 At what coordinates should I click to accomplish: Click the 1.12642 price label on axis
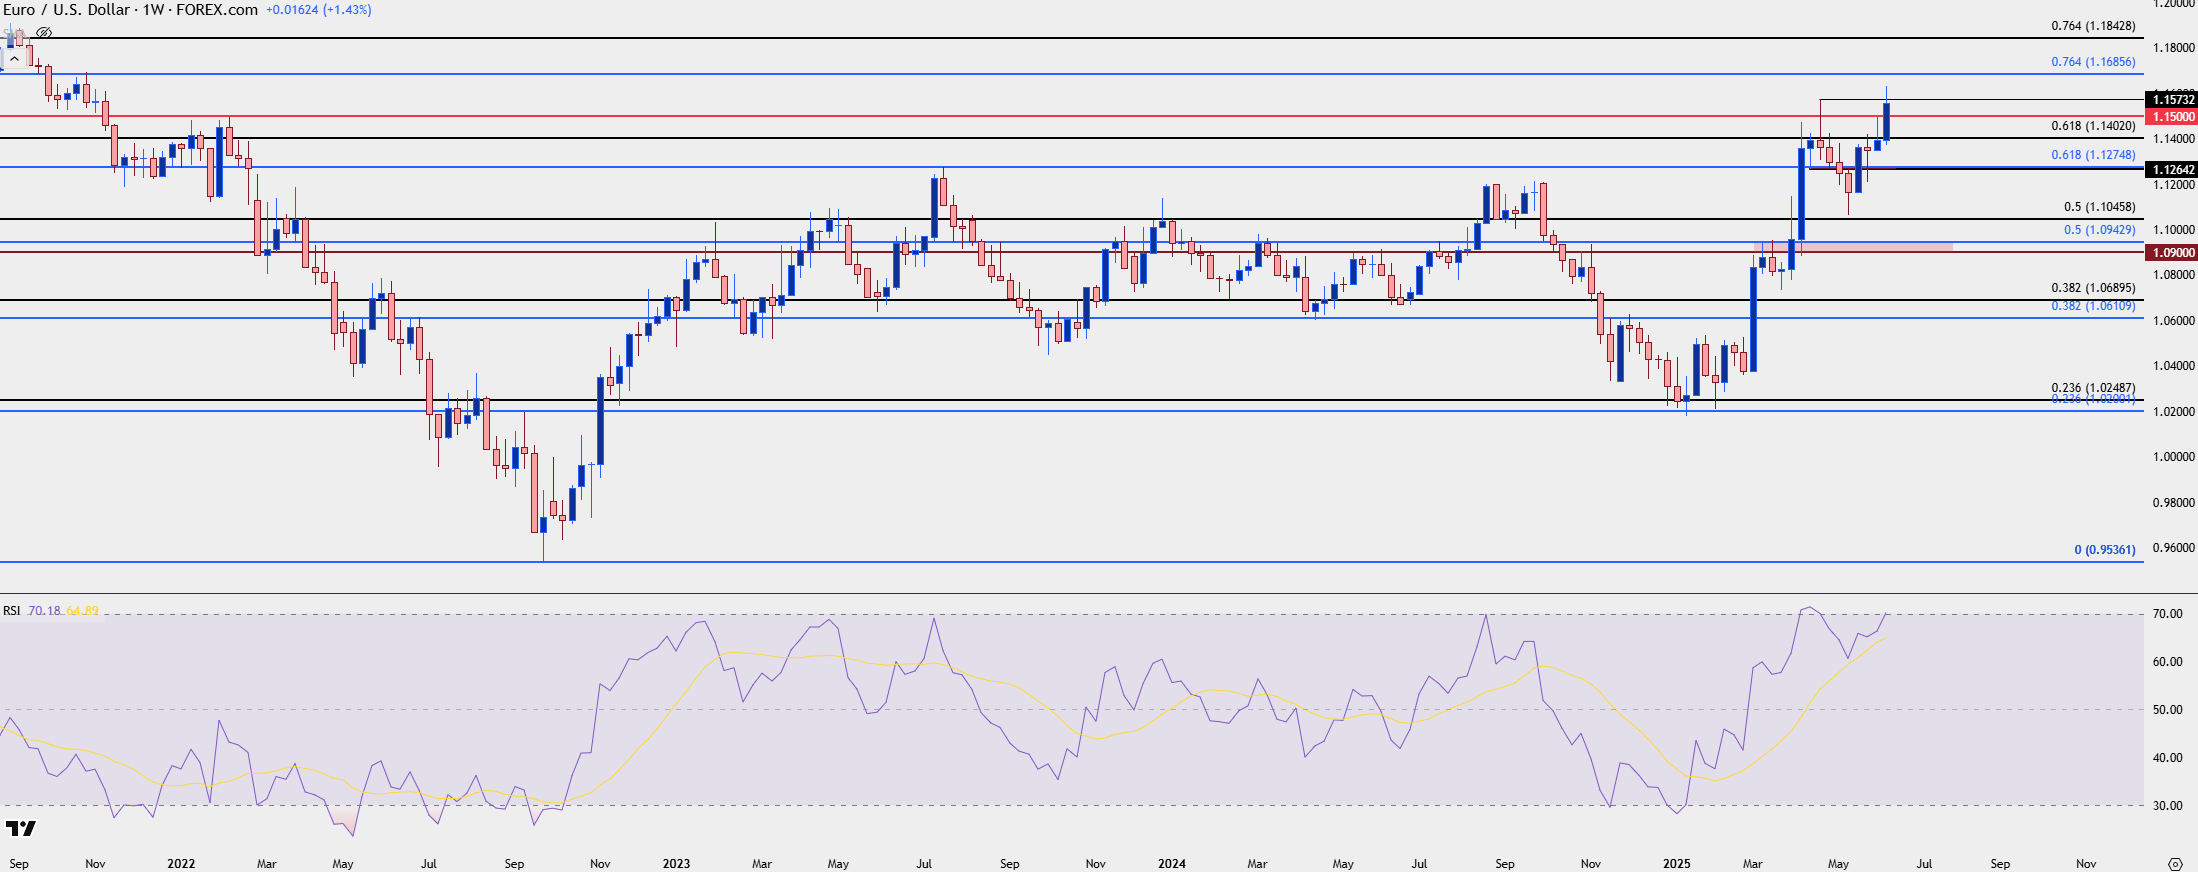(x=2173, y=170)
